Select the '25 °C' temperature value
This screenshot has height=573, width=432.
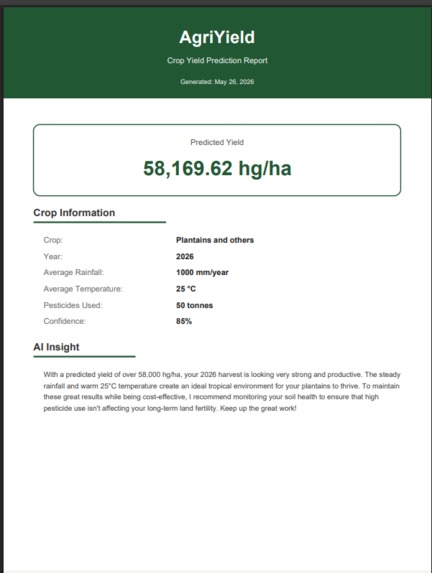click(186, 289)
